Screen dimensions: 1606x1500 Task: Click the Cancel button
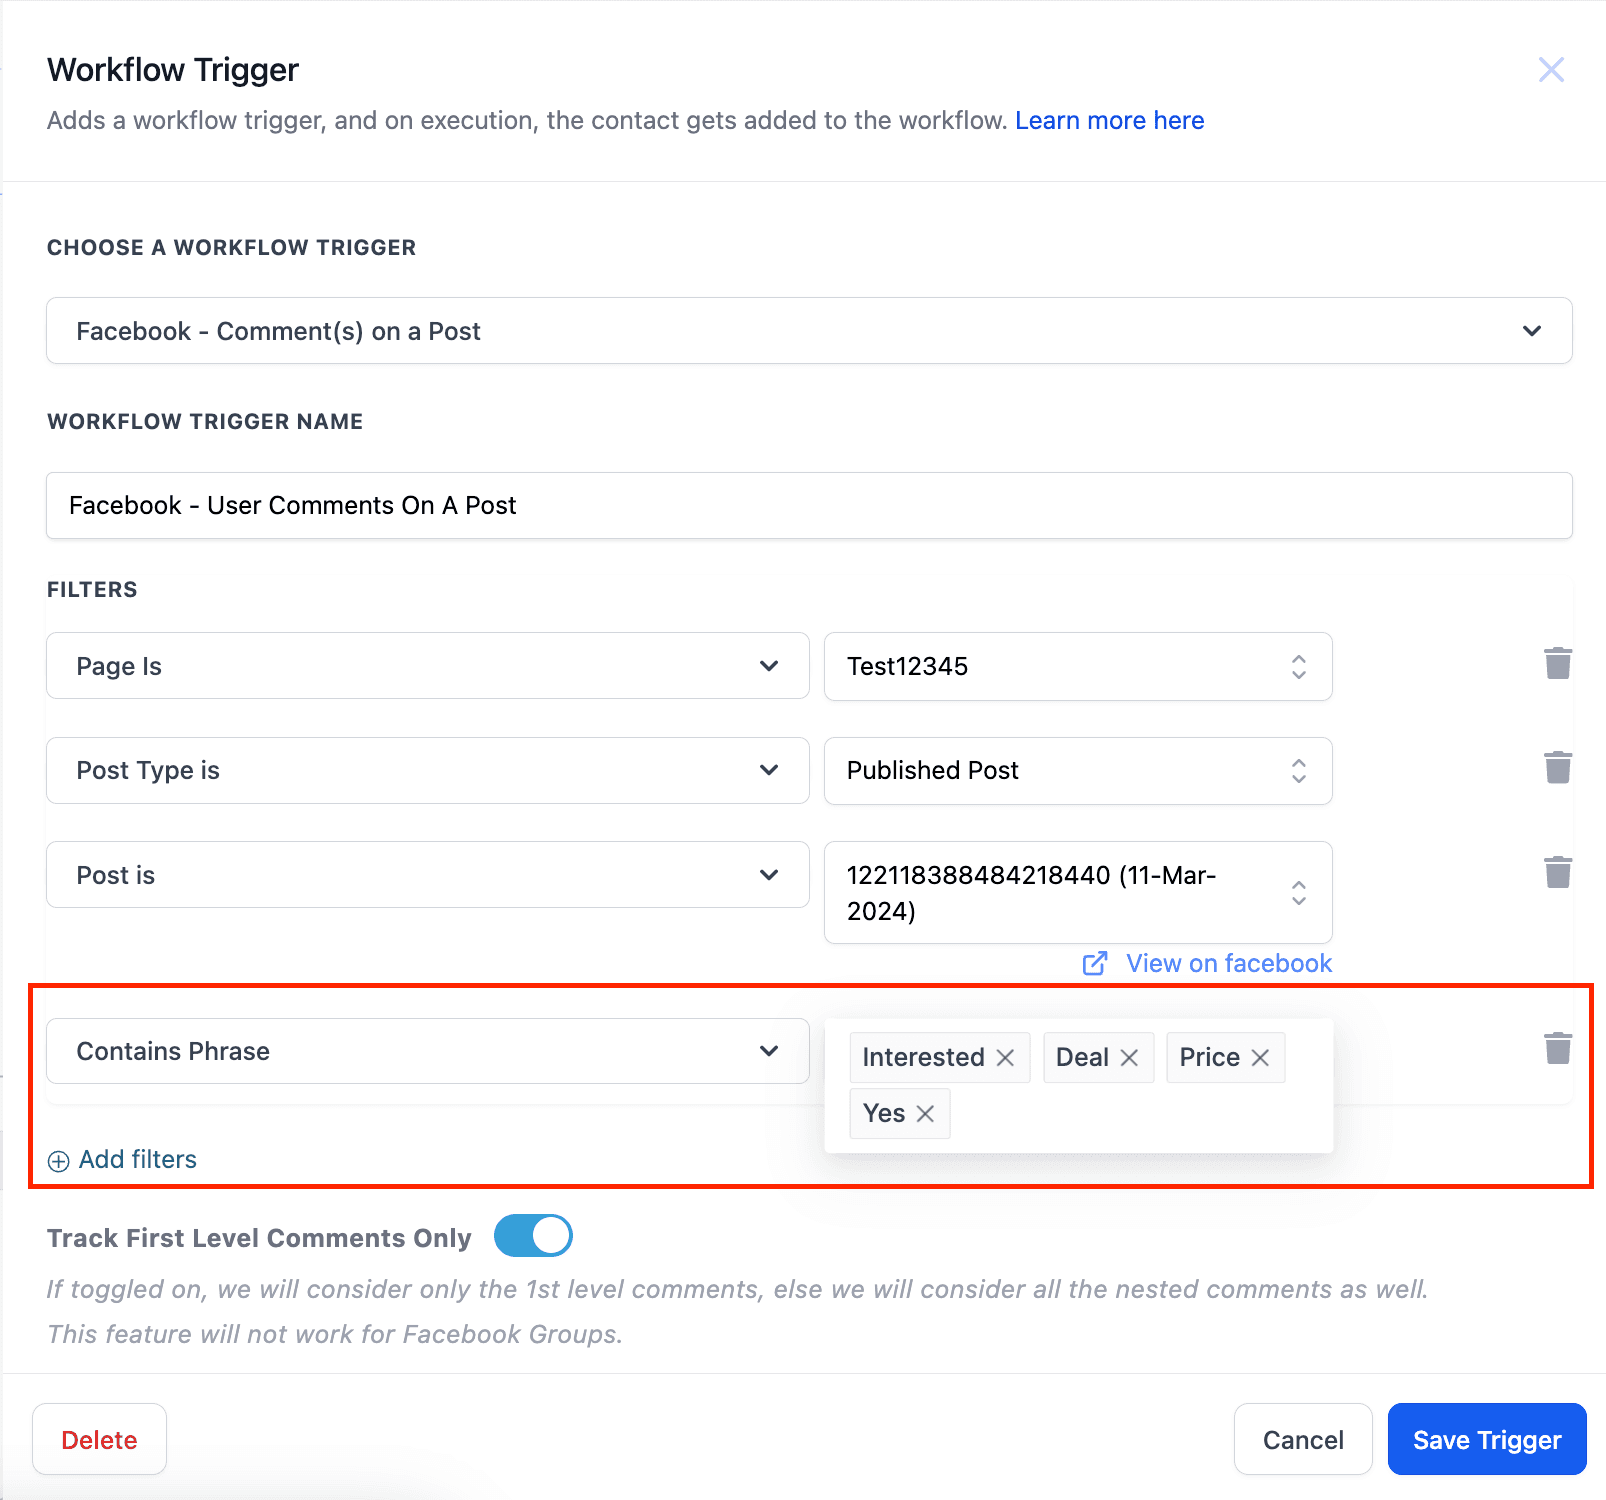(x=1303, y=1439)
